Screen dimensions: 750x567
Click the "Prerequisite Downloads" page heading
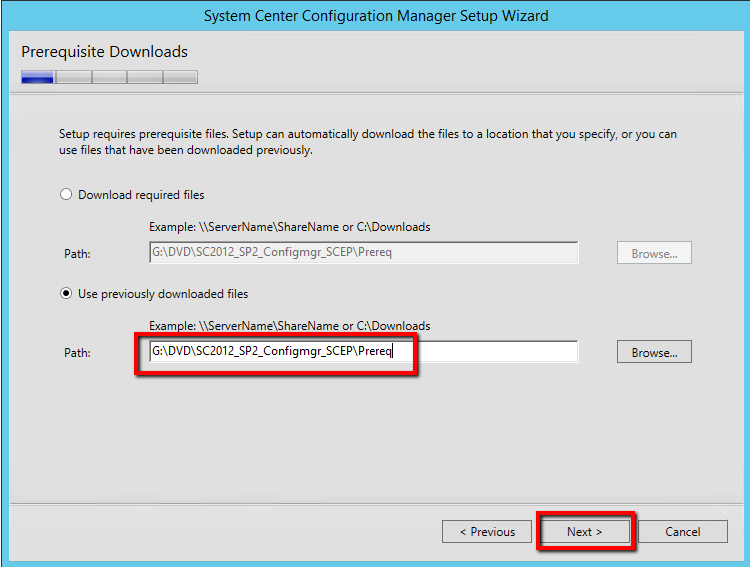[x=104, y=52]
